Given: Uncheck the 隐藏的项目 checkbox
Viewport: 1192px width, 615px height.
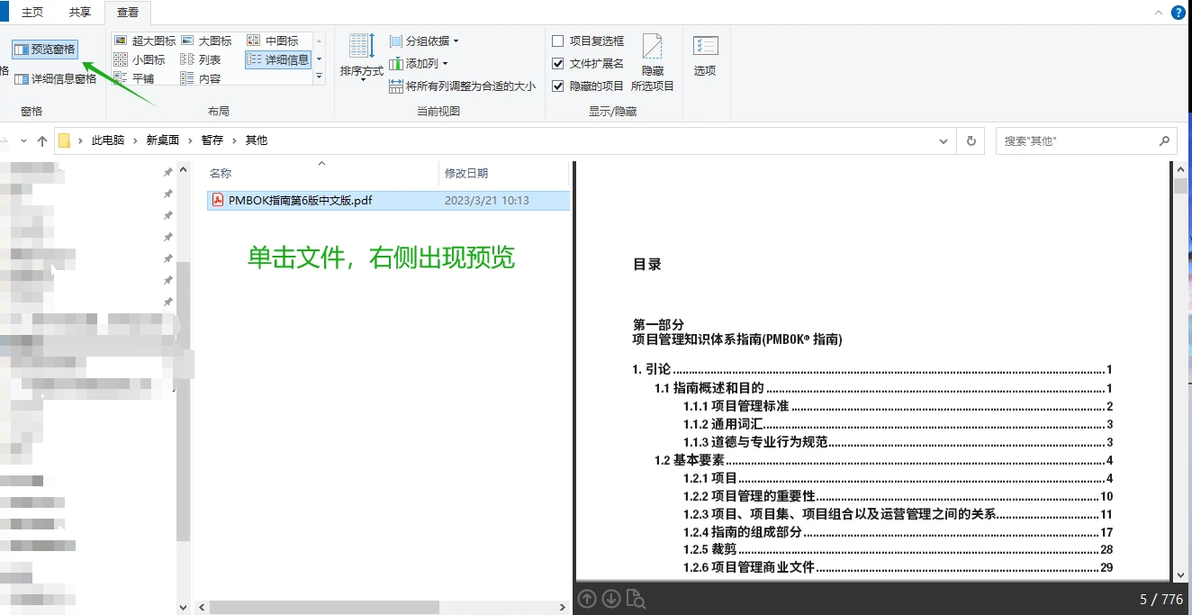Looking at the screenshot, I should click(558, 87).
